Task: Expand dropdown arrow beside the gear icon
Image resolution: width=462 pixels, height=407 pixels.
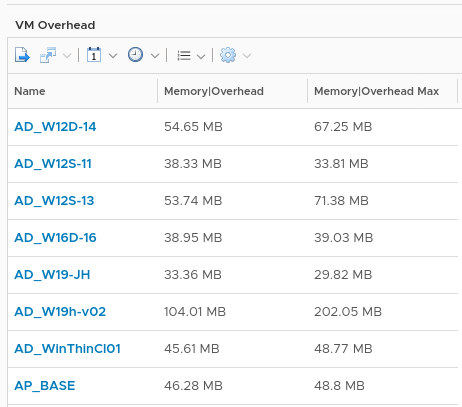Action: pyautogui.click(x=247, y=56)
